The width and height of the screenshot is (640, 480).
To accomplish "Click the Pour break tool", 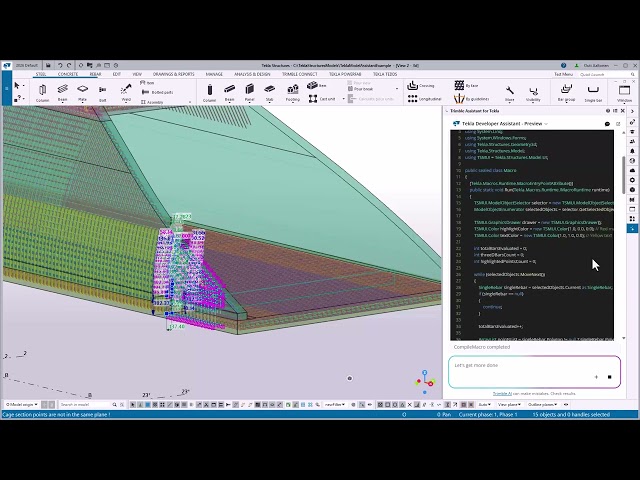I will click(x=360, y=89).
